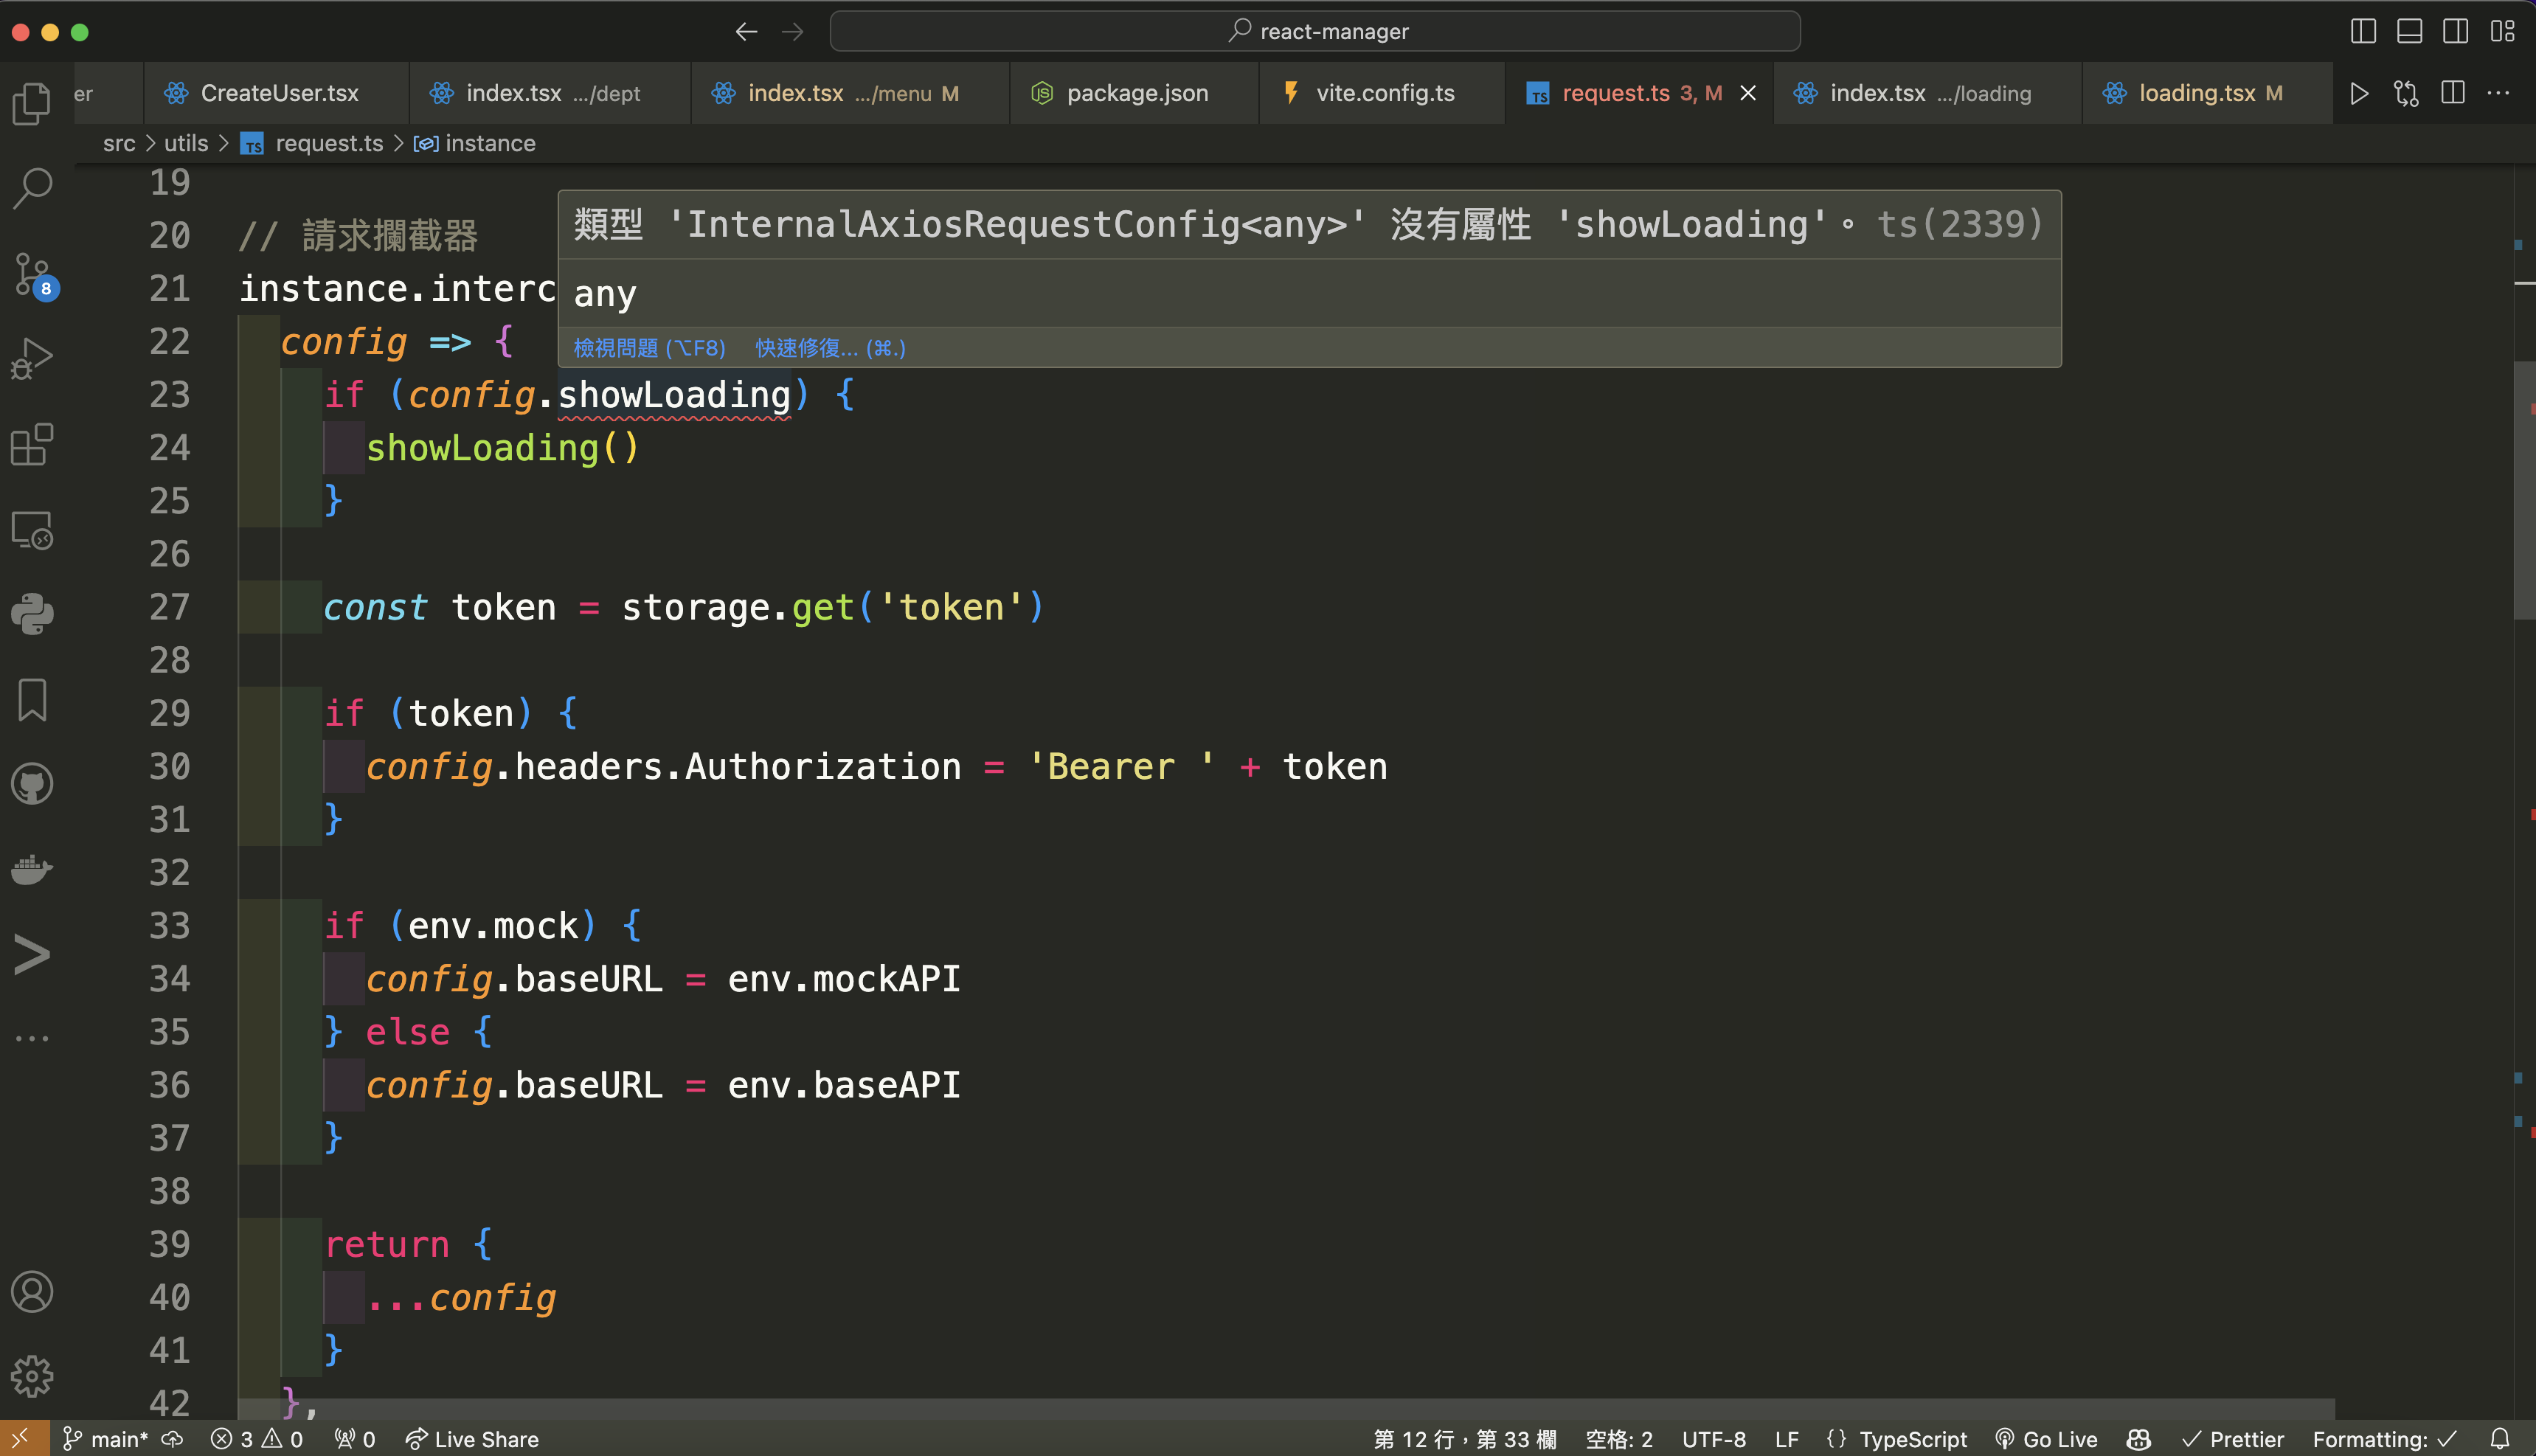Switch to index.tsx .../loading tab

pos(1928,93)
